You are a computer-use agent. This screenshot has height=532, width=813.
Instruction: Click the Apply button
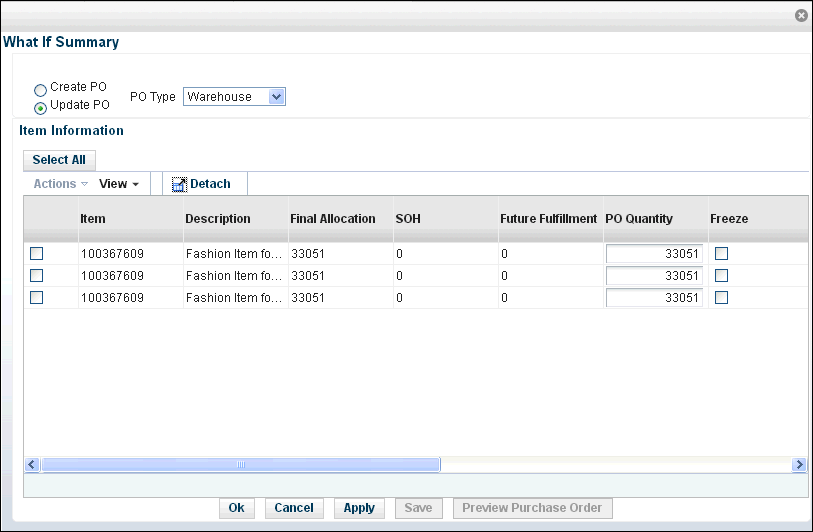[359, 508]
